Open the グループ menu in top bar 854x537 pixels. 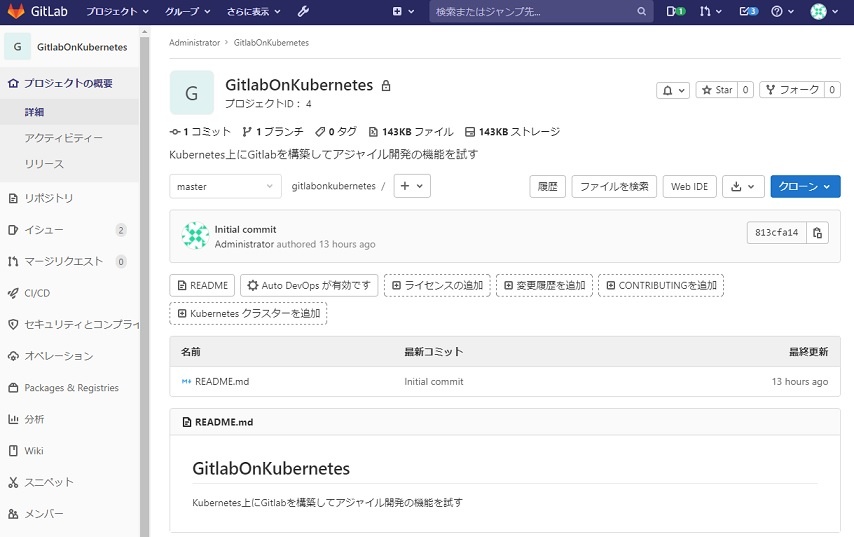point(187,11)
